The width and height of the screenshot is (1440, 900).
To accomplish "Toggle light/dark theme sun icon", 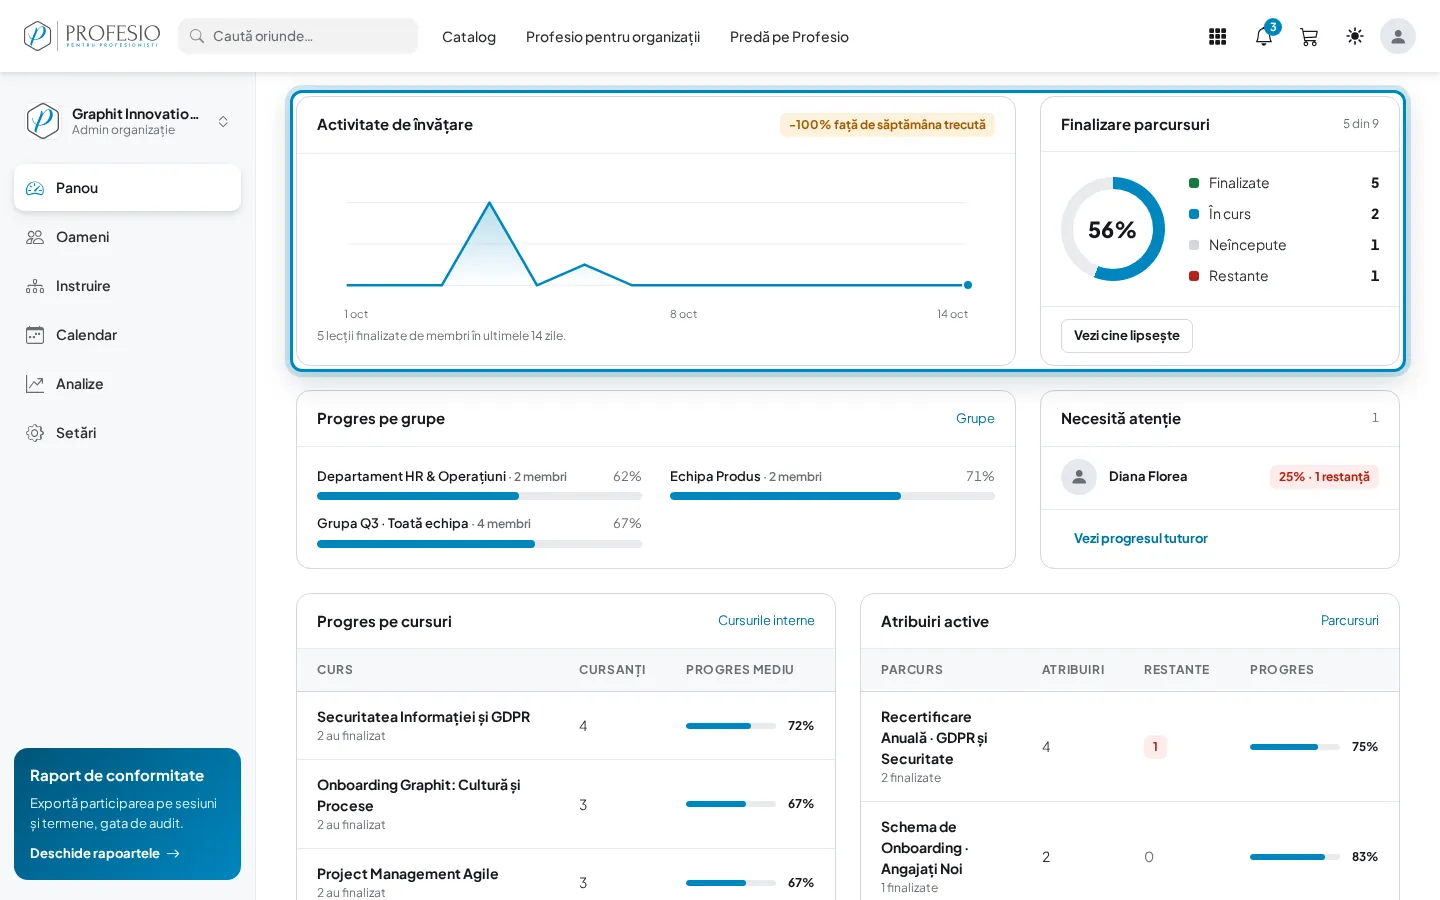I will click(x=1355, y=36).
